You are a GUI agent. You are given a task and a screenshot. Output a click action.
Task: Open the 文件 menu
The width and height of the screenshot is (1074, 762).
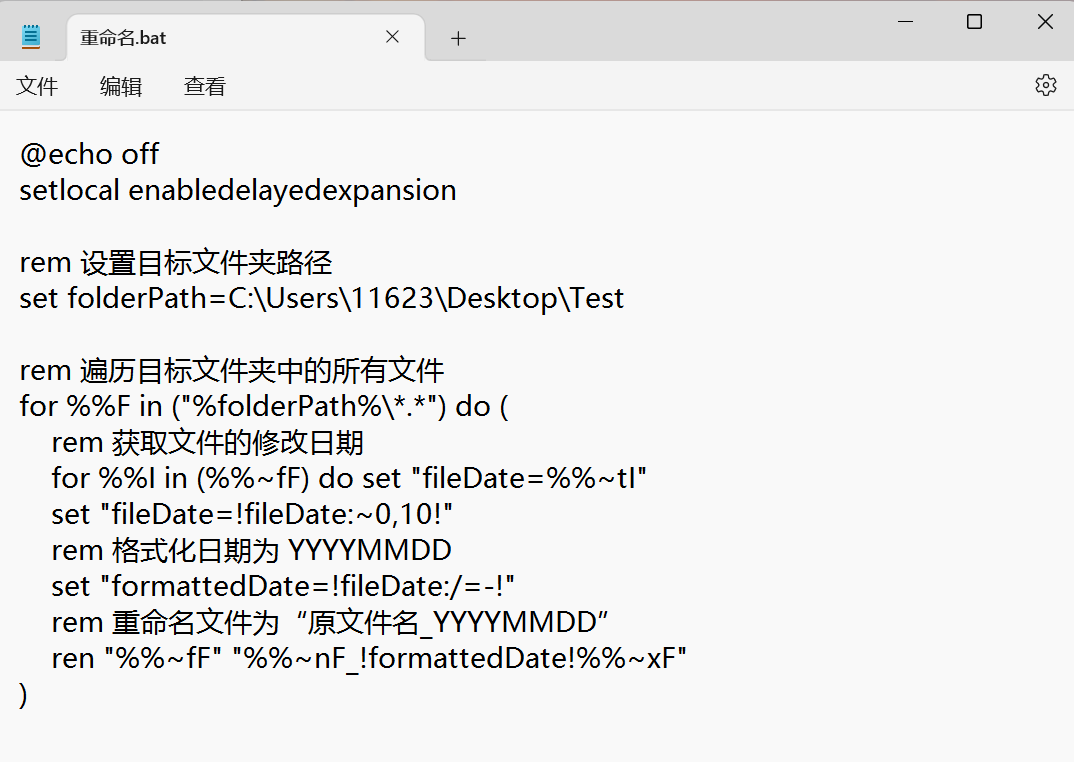click(x=37, y=87)
